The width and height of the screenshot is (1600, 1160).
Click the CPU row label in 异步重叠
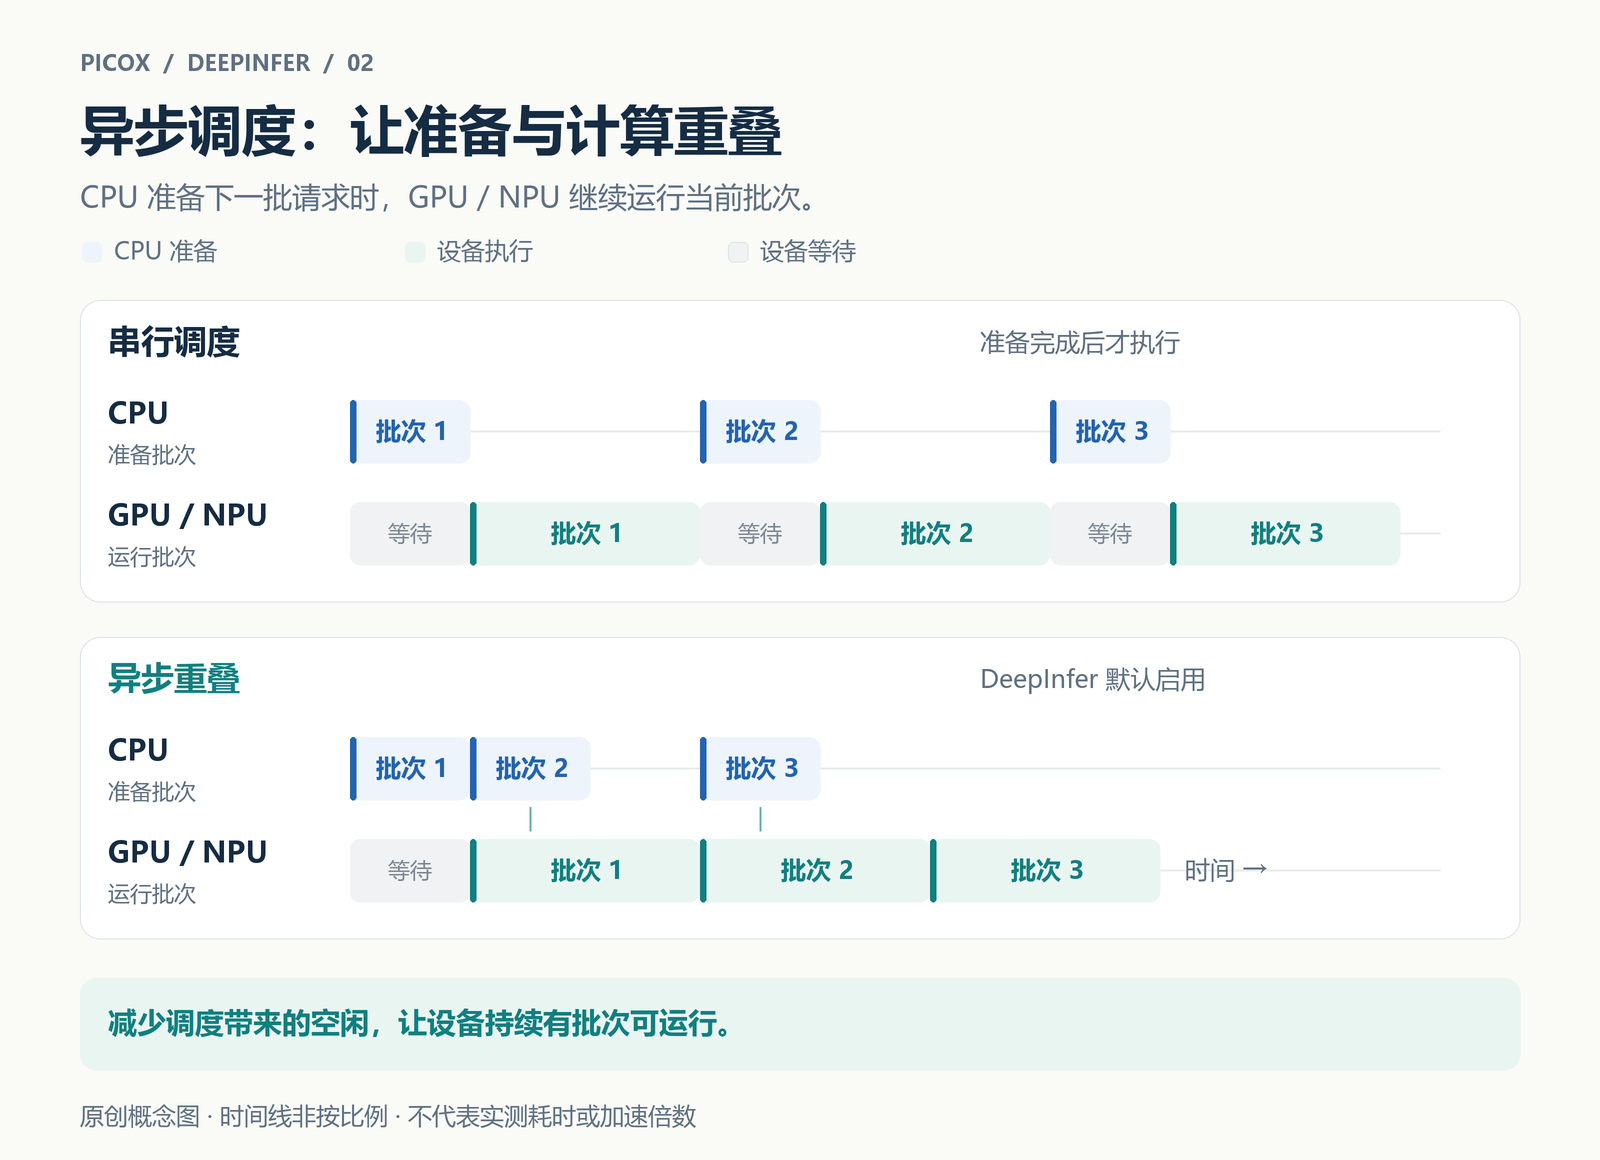pyautogui.click(x=138, y=750)
